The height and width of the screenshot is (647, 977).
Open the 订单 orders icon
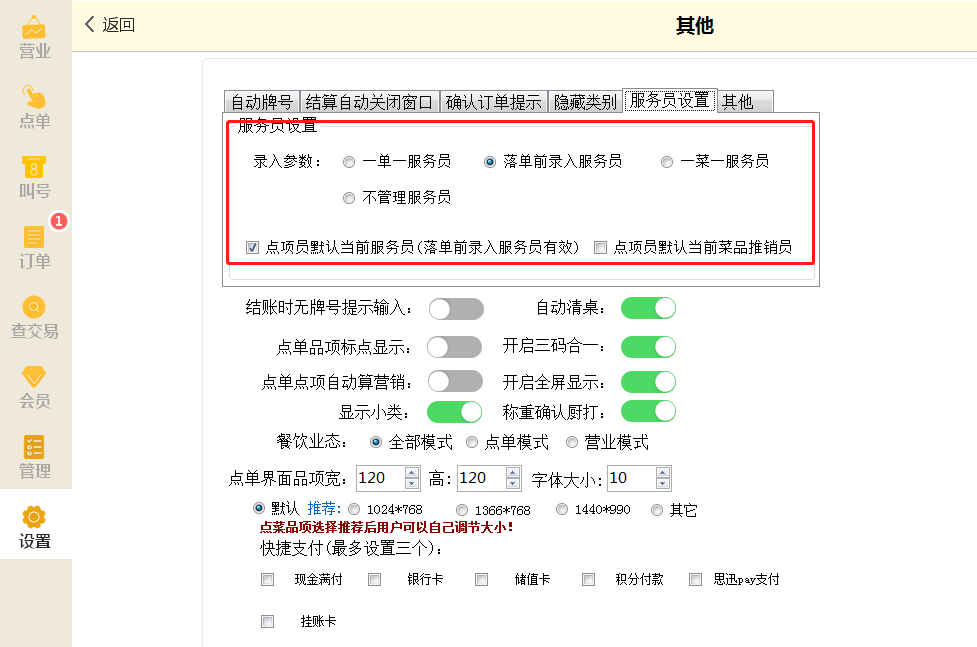(x=34, y=238)
